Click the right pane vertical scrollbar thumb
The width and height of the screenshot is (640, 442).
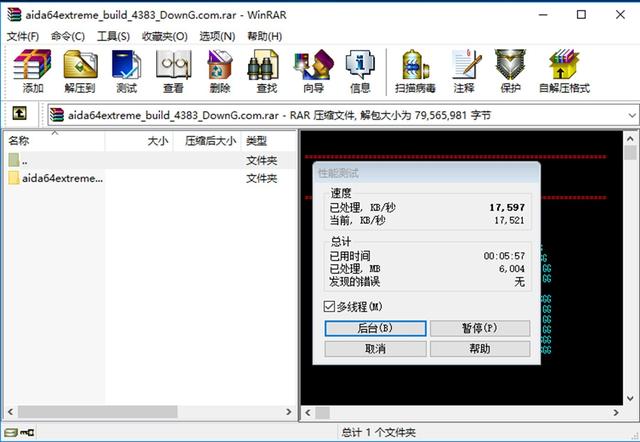coord(631,153)
